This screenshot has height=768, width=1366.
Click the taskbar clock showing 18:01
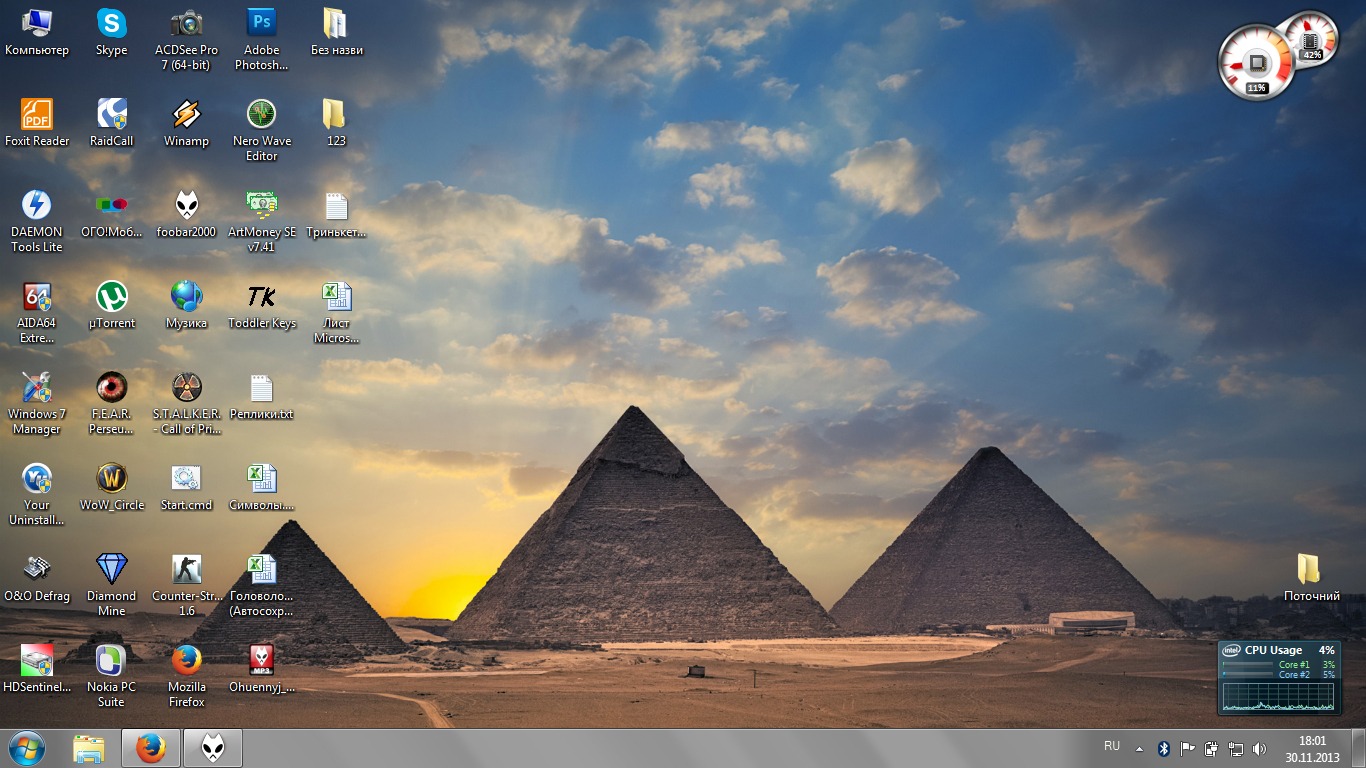[x=1312, y=748]
